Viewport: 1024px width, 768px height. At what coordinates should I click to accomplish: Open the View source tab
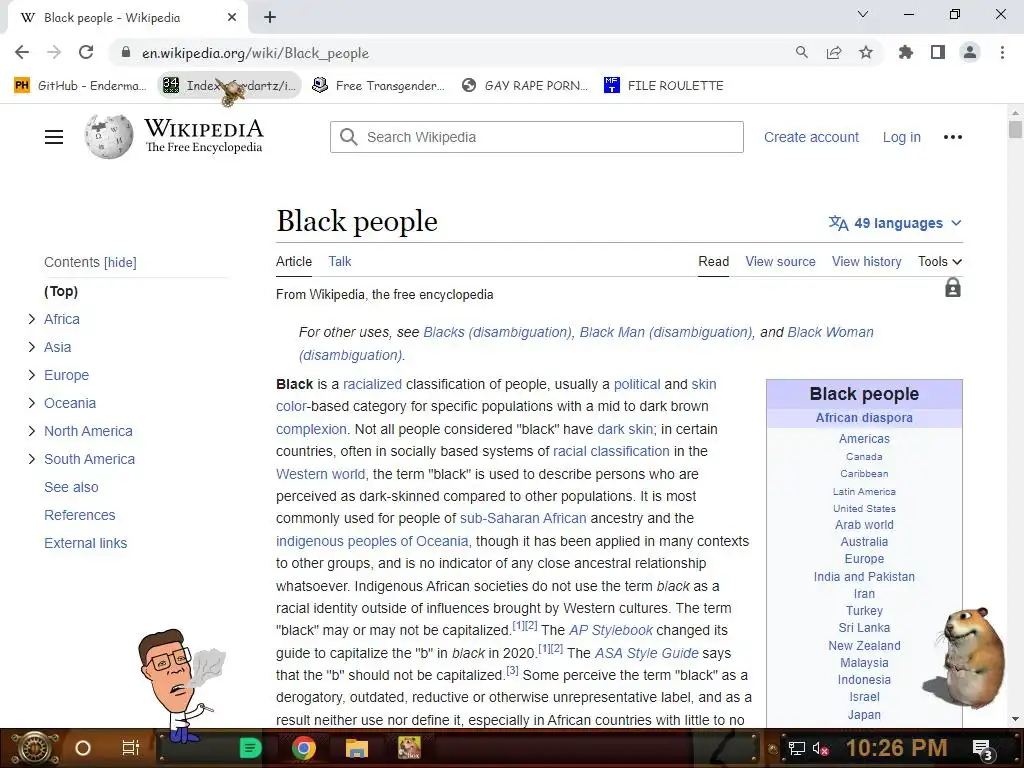point(780,261)
